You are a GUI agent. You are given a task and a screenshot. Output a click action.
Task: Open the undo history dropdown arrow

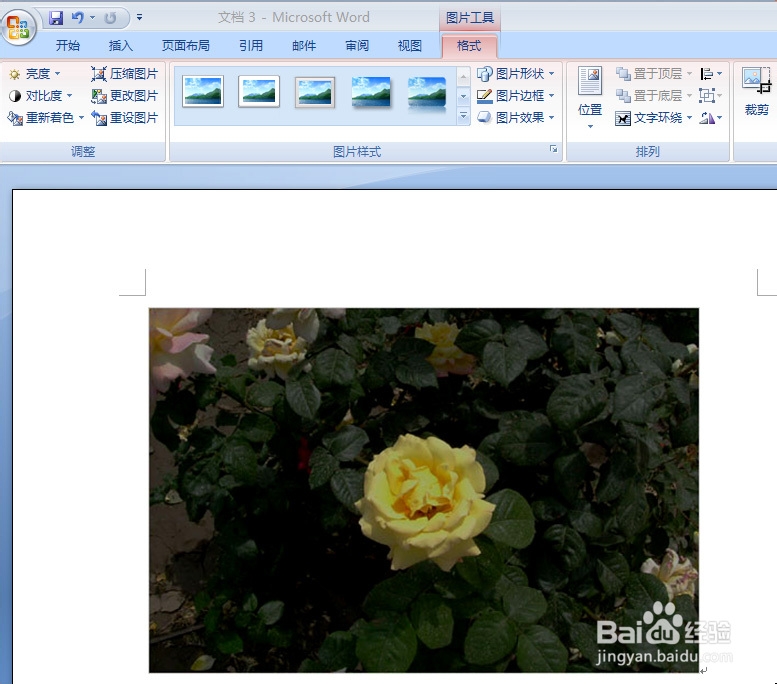92,18
